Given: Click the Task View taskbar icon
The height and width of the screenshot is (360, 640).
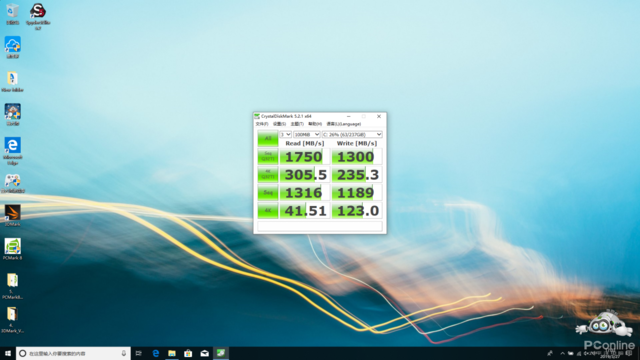Looking at the screenshot, I should (x=139, y=353).
